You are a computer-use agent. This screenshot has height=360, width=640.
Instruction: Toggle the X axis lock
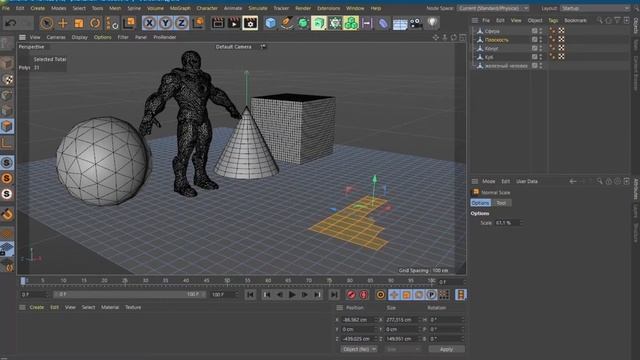pos(149,23)
